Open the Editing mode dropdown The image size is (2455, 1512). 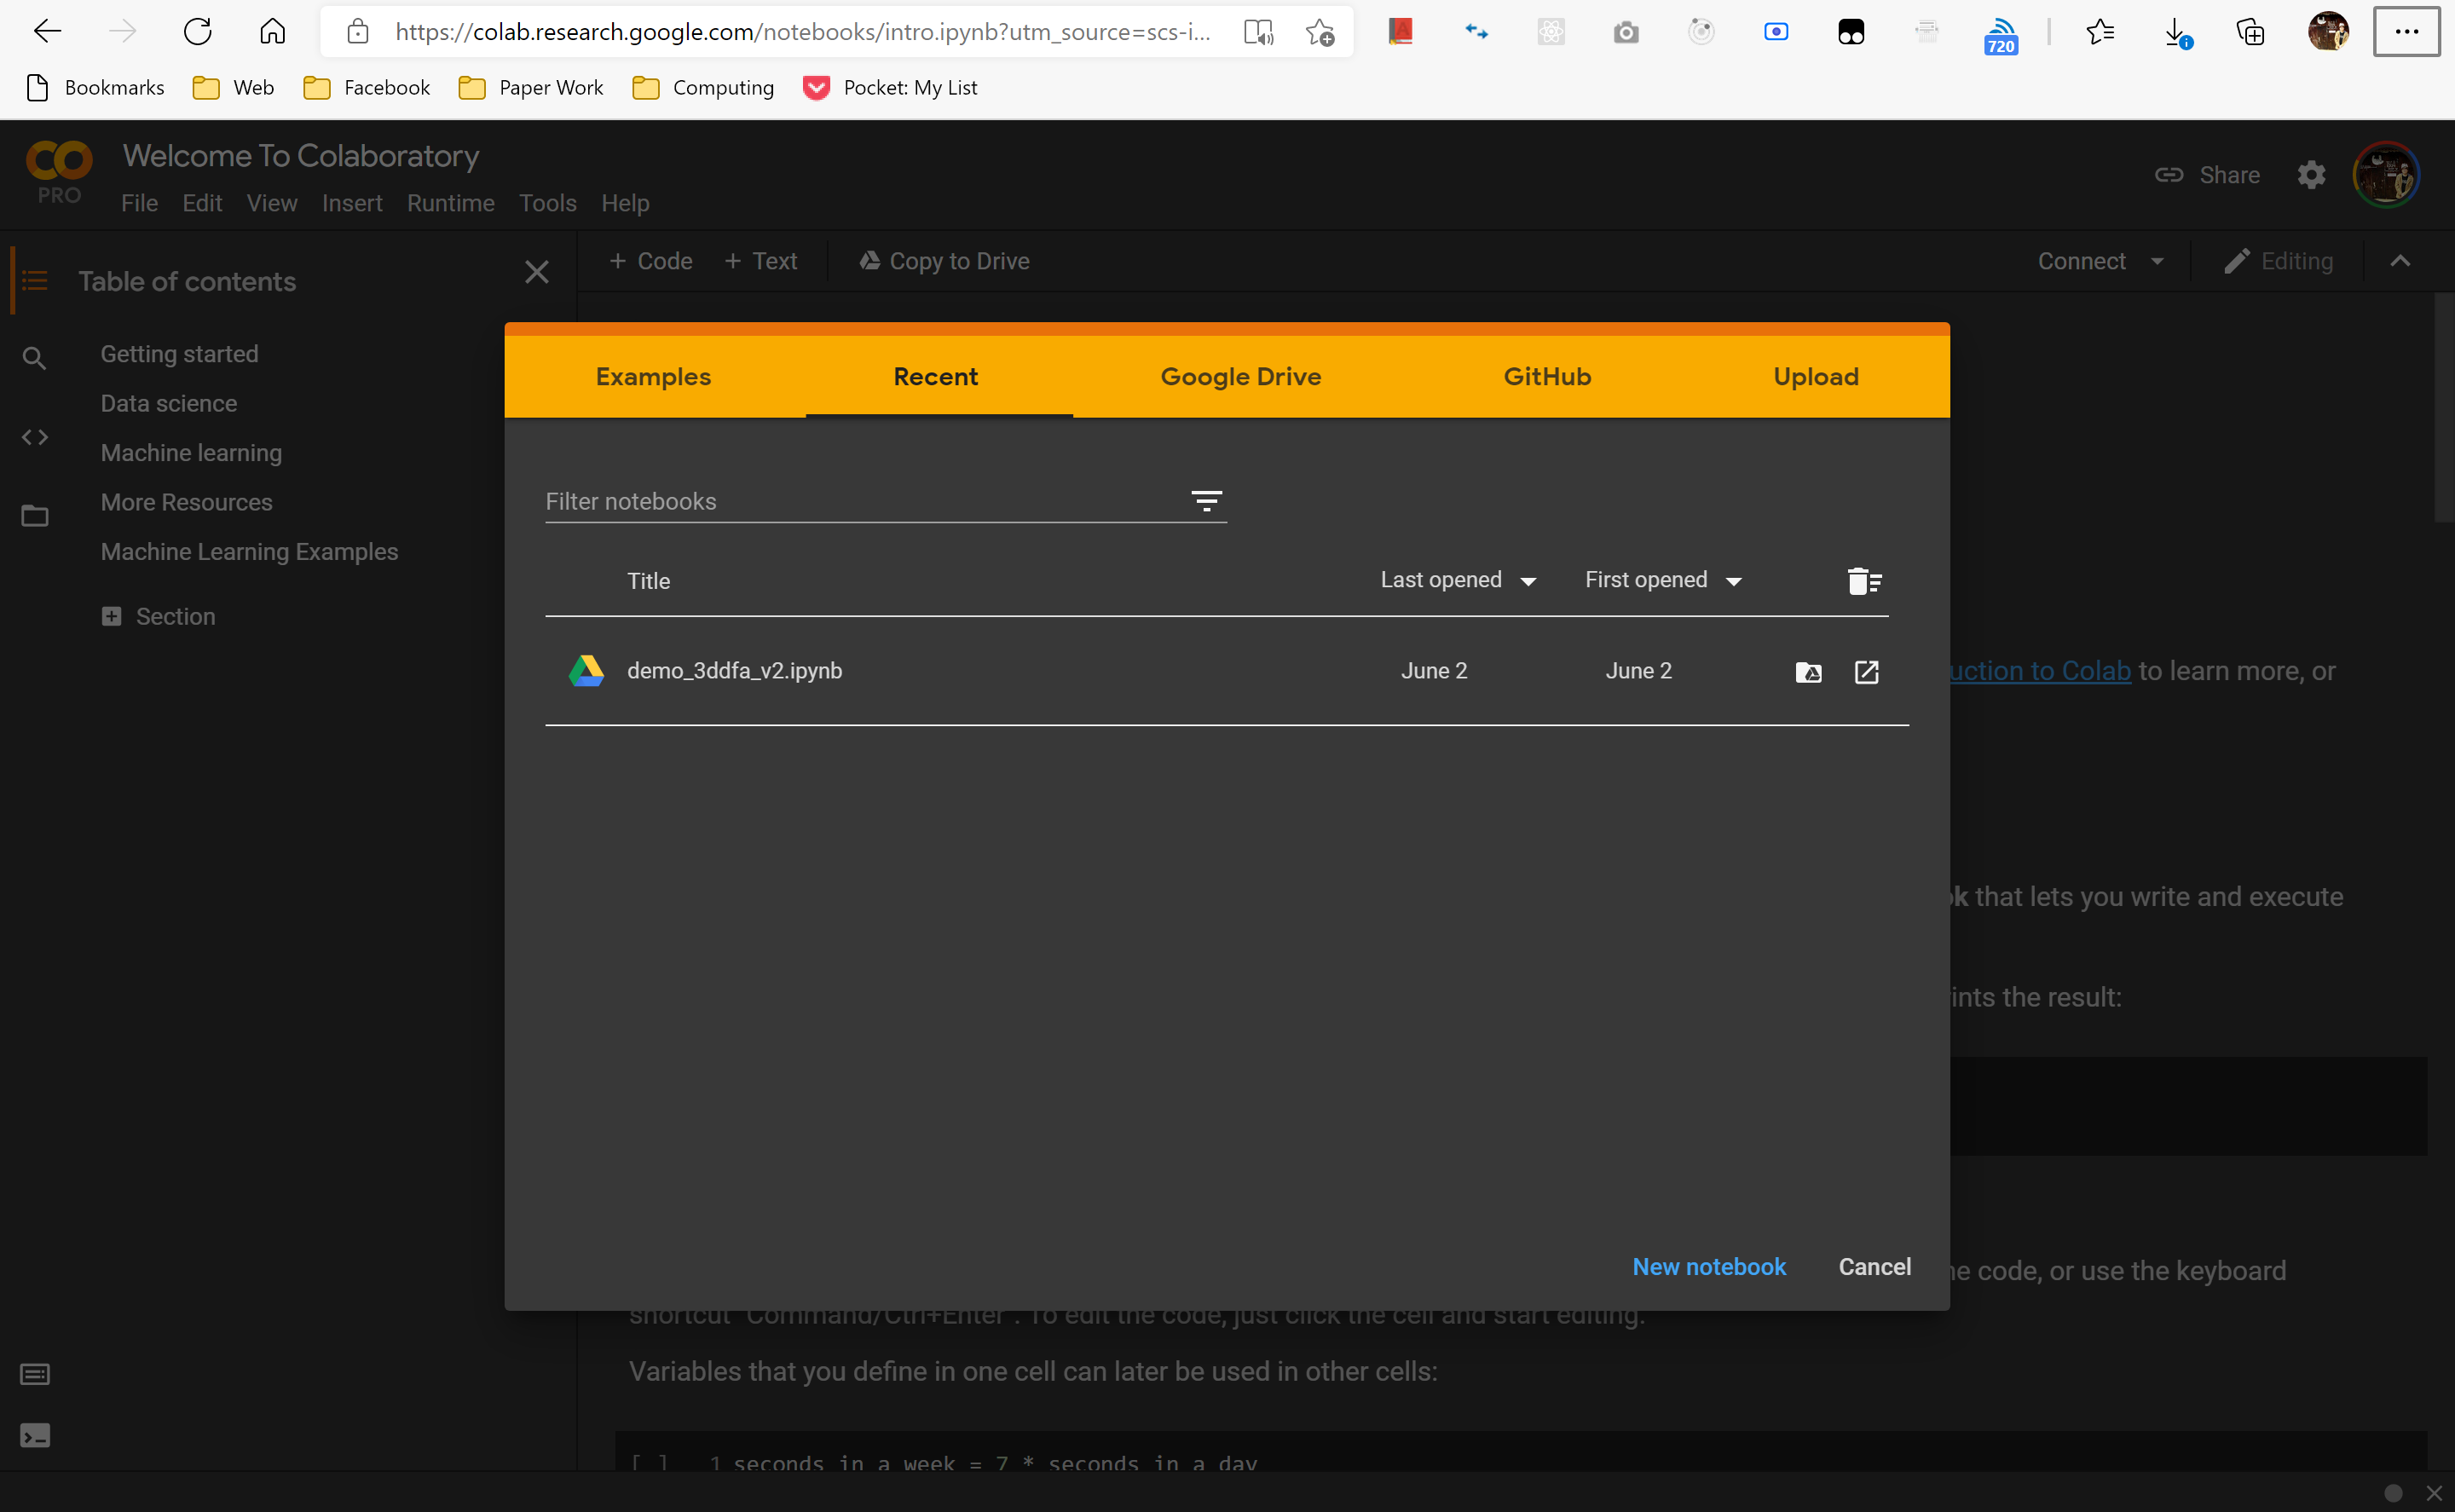pos(2278,261)
